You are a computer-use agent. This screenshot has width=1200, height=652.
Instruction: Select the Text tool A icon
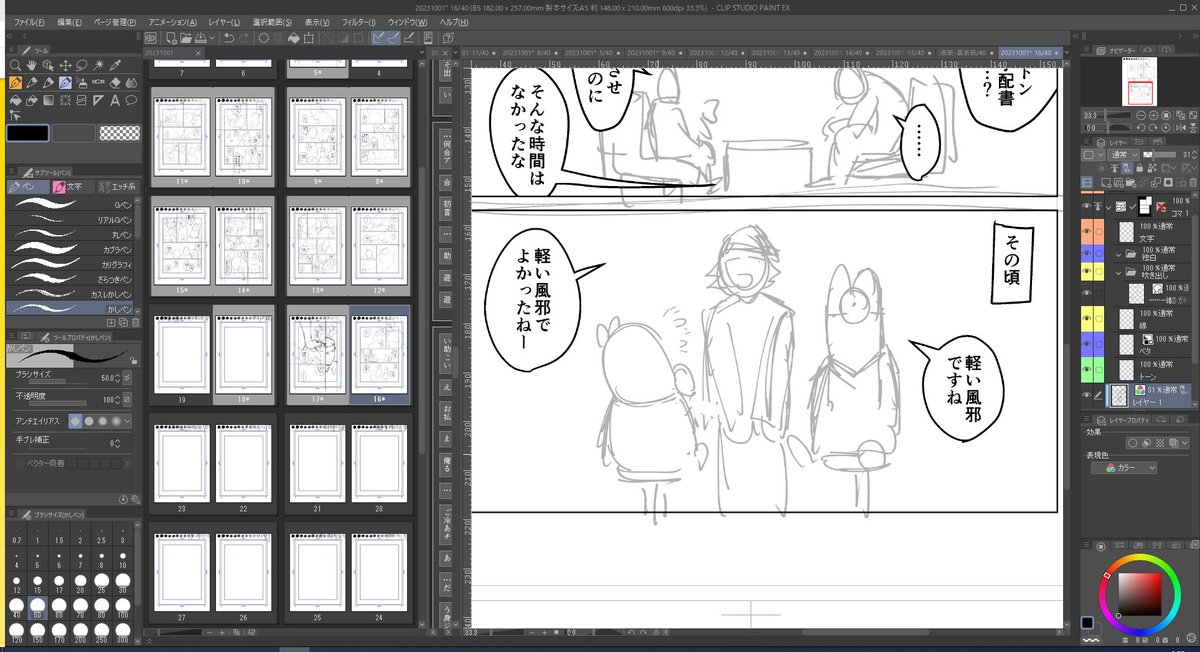click(x=115, y=101)
